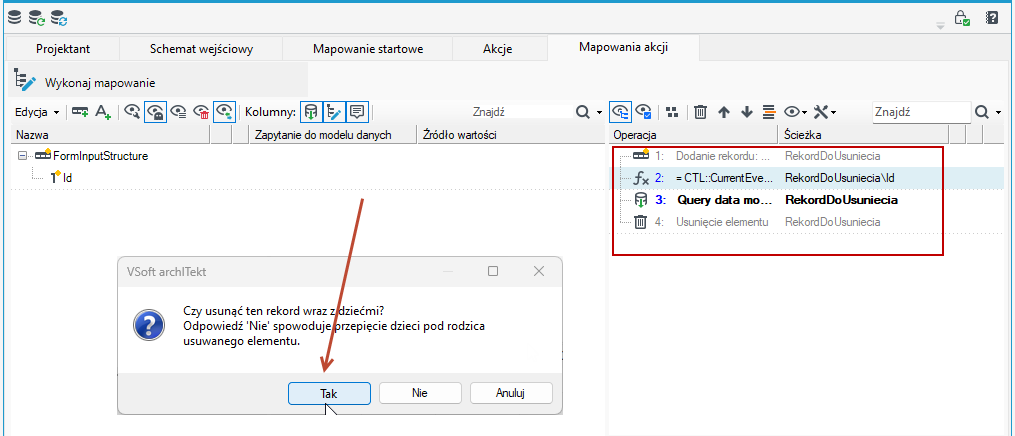Open the Edycja dropdown menu
1015x436 pixels.
pos(37,112)
